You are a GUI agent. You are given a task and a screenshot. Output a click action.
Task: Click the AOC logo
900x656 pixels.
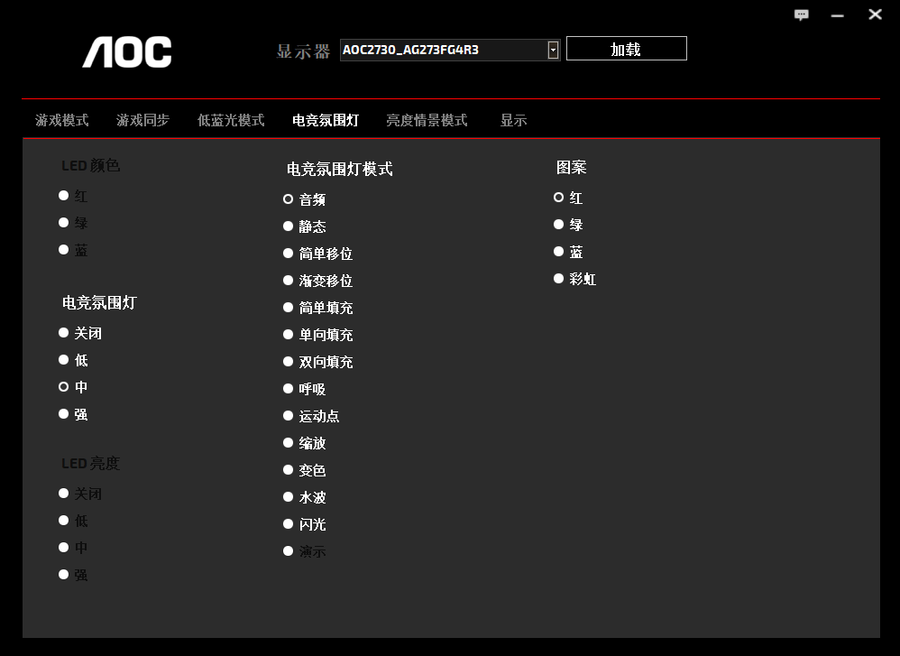pyautogui.click(x=127, y=52)
